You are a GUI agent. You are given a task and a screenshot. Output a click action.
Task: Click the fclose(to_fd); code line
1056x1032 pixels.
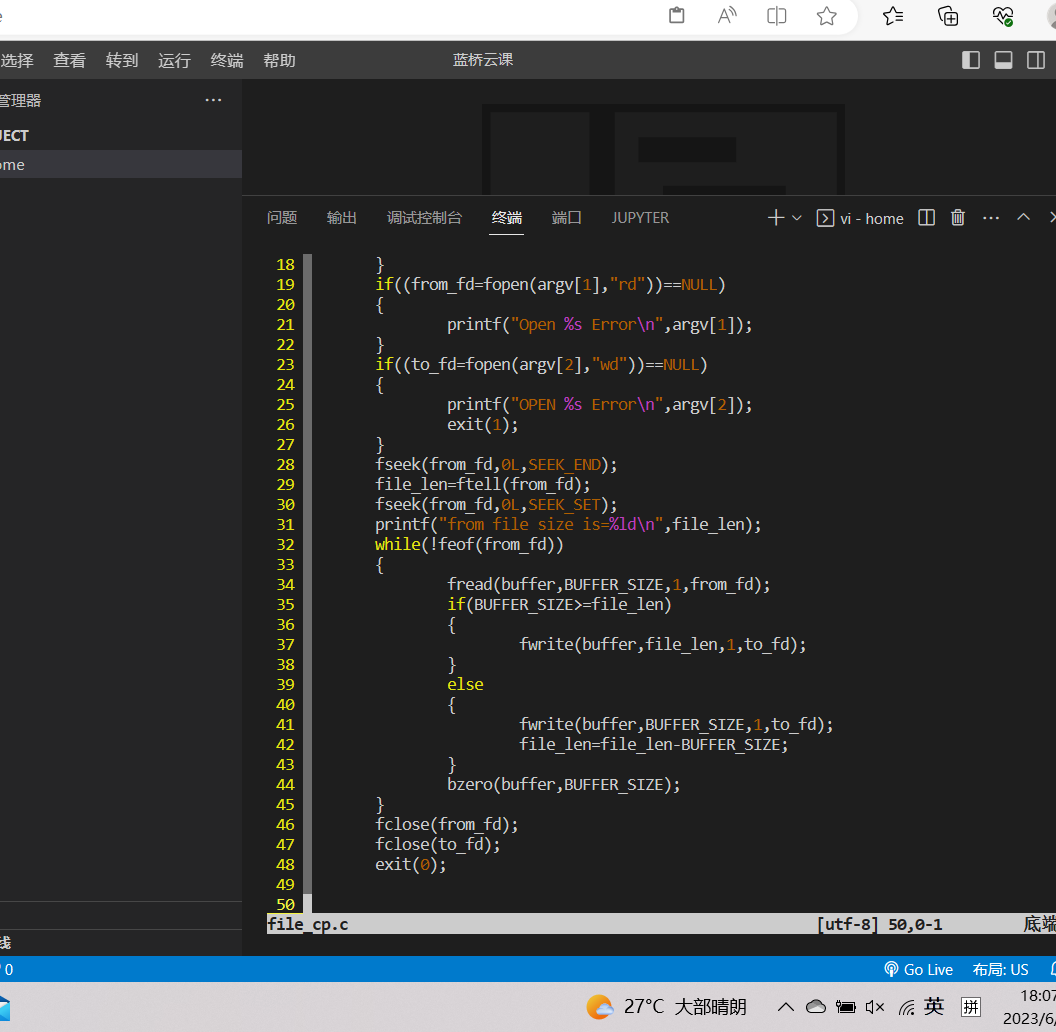pos(438,844)
